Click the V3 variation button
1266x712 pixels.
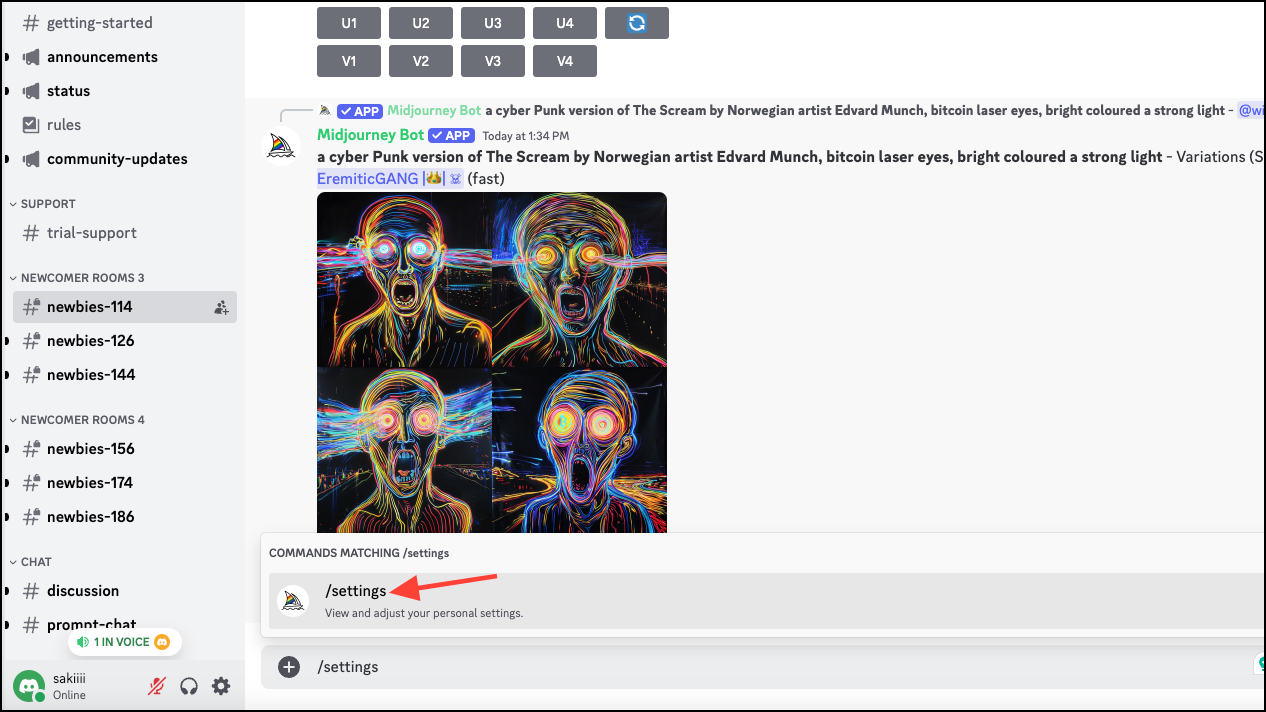(x=493, y=61)
